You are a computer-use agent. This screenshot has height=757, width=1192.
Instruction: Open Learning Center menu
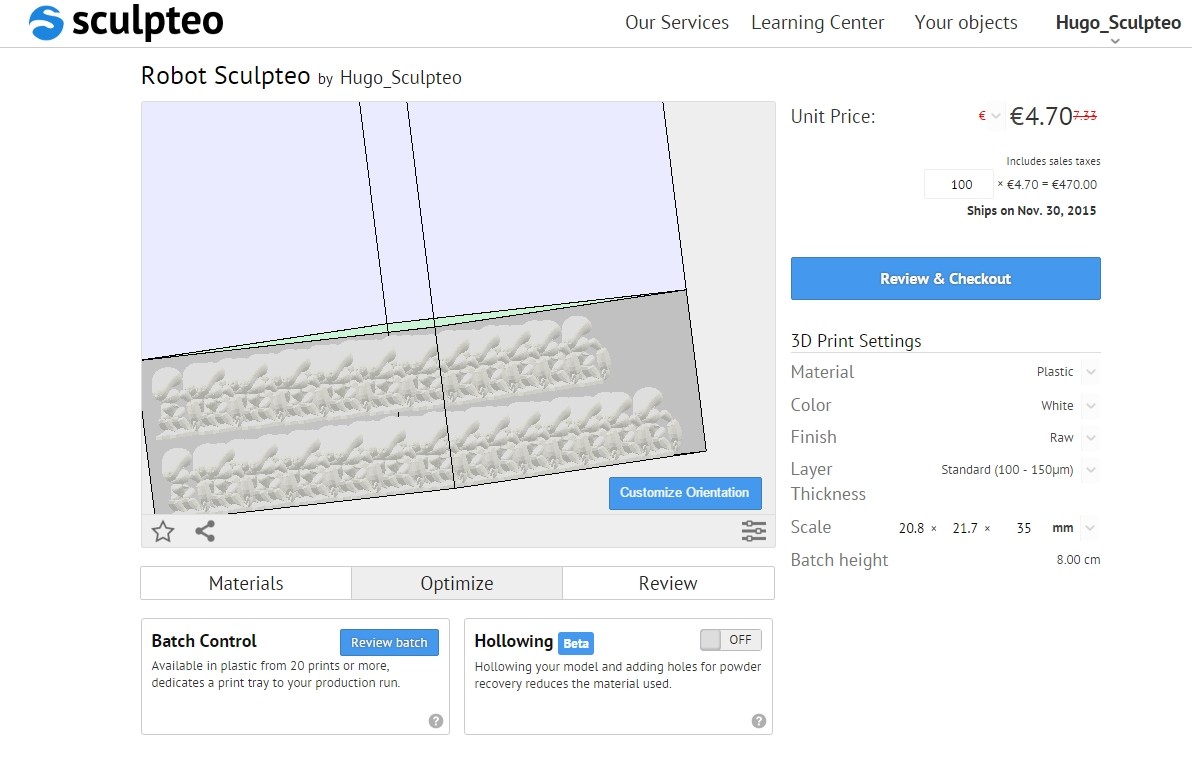point(817,23)
